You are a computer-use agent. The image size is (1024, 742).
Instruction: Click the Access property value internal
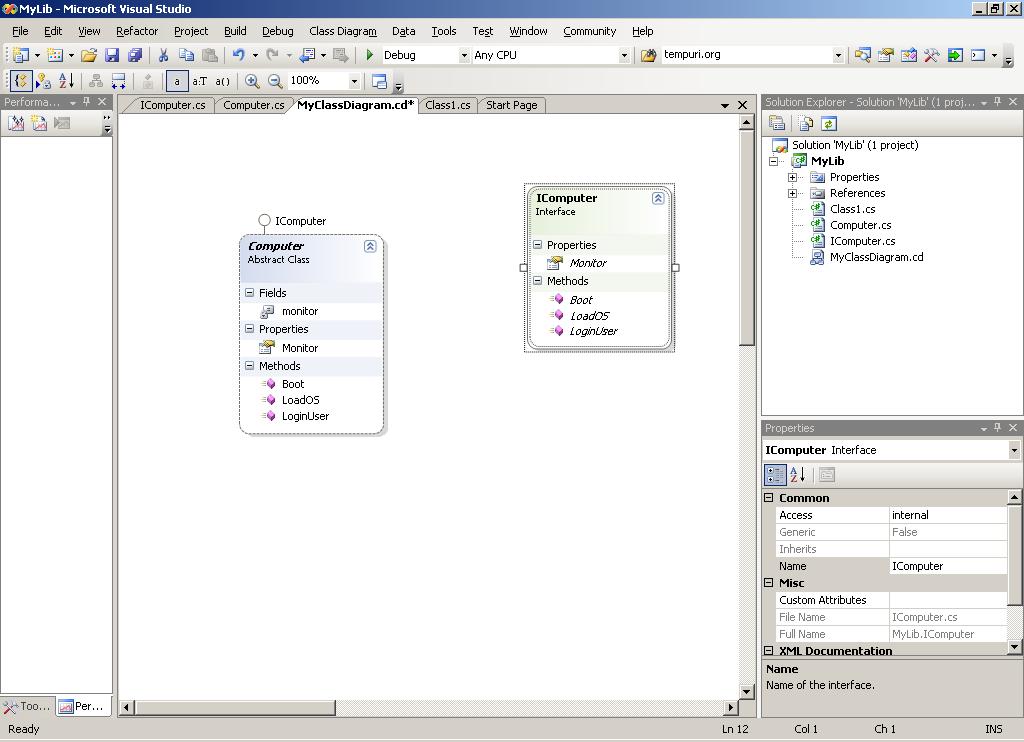click(948, 515)
